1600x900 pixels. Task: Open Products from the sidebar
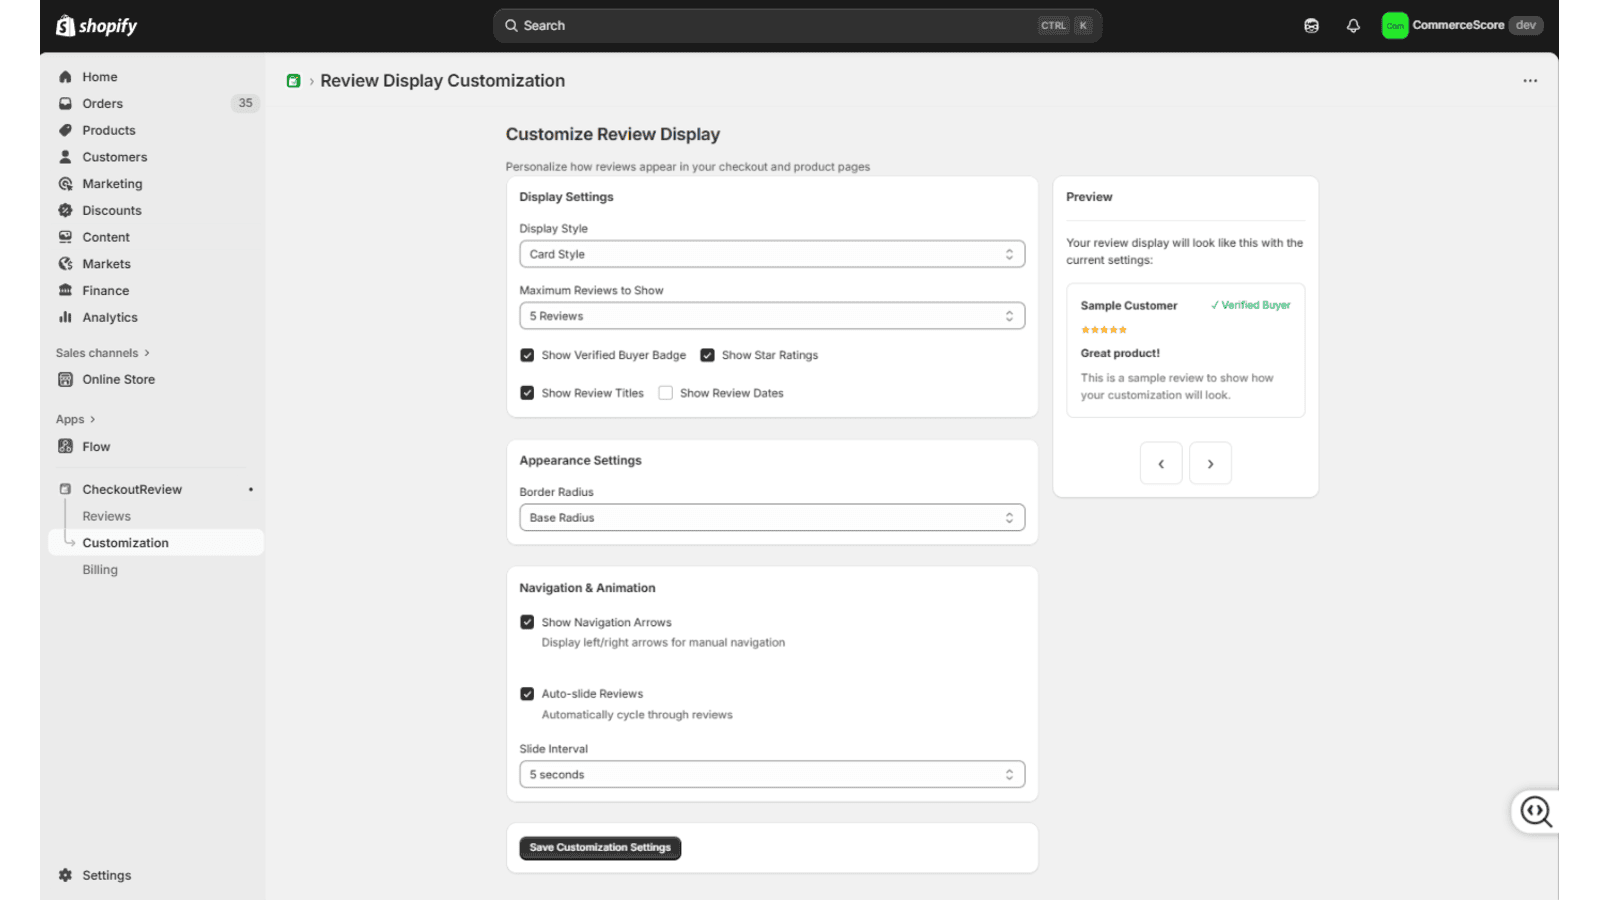(108, 130)
